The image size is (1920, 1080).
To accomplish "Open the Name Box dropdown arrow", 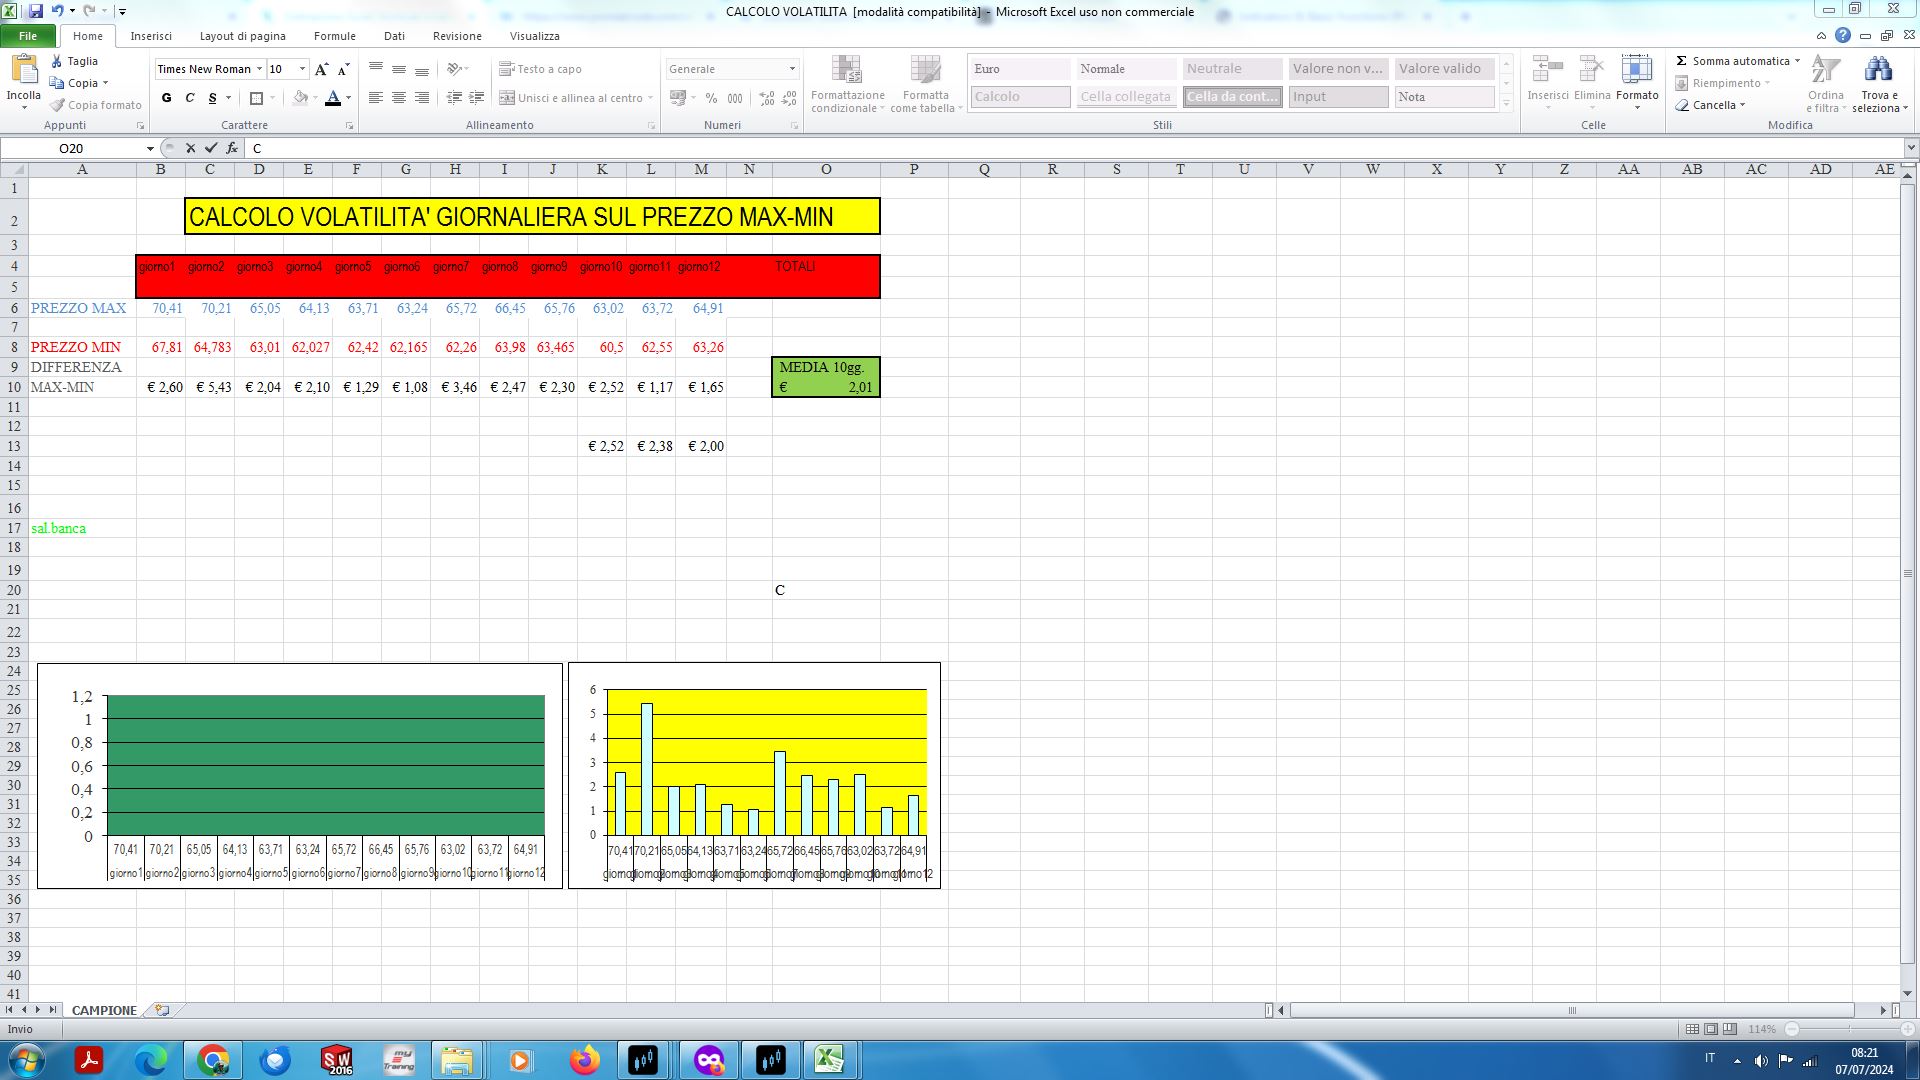I will (x=150, y=148).
